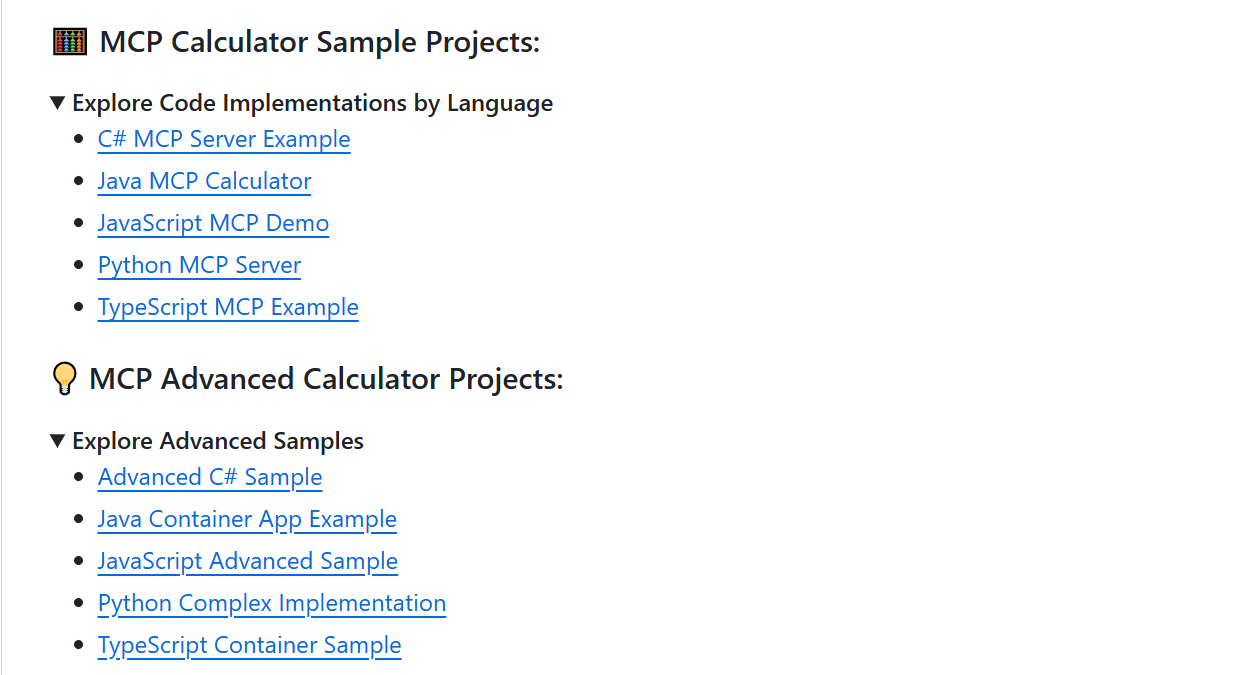Click the bullet before Java MCP Calculator
The height and width of the screenshot is (675, 1239).
(x=79, y=181)
